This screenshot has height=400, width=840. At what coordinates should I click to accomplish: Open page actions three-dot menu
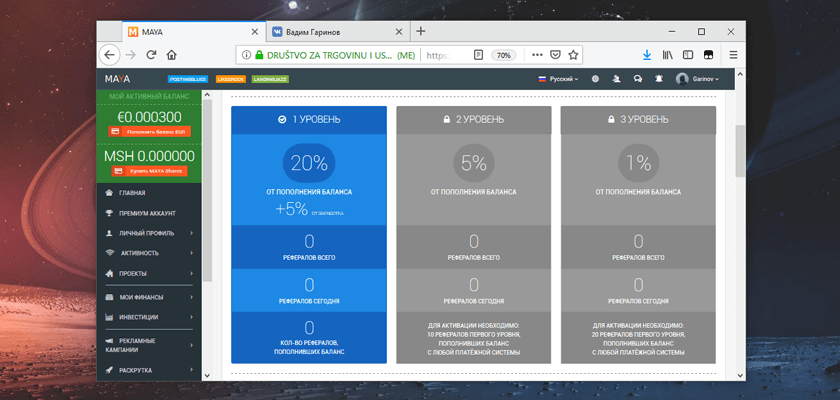click(537, 55)
